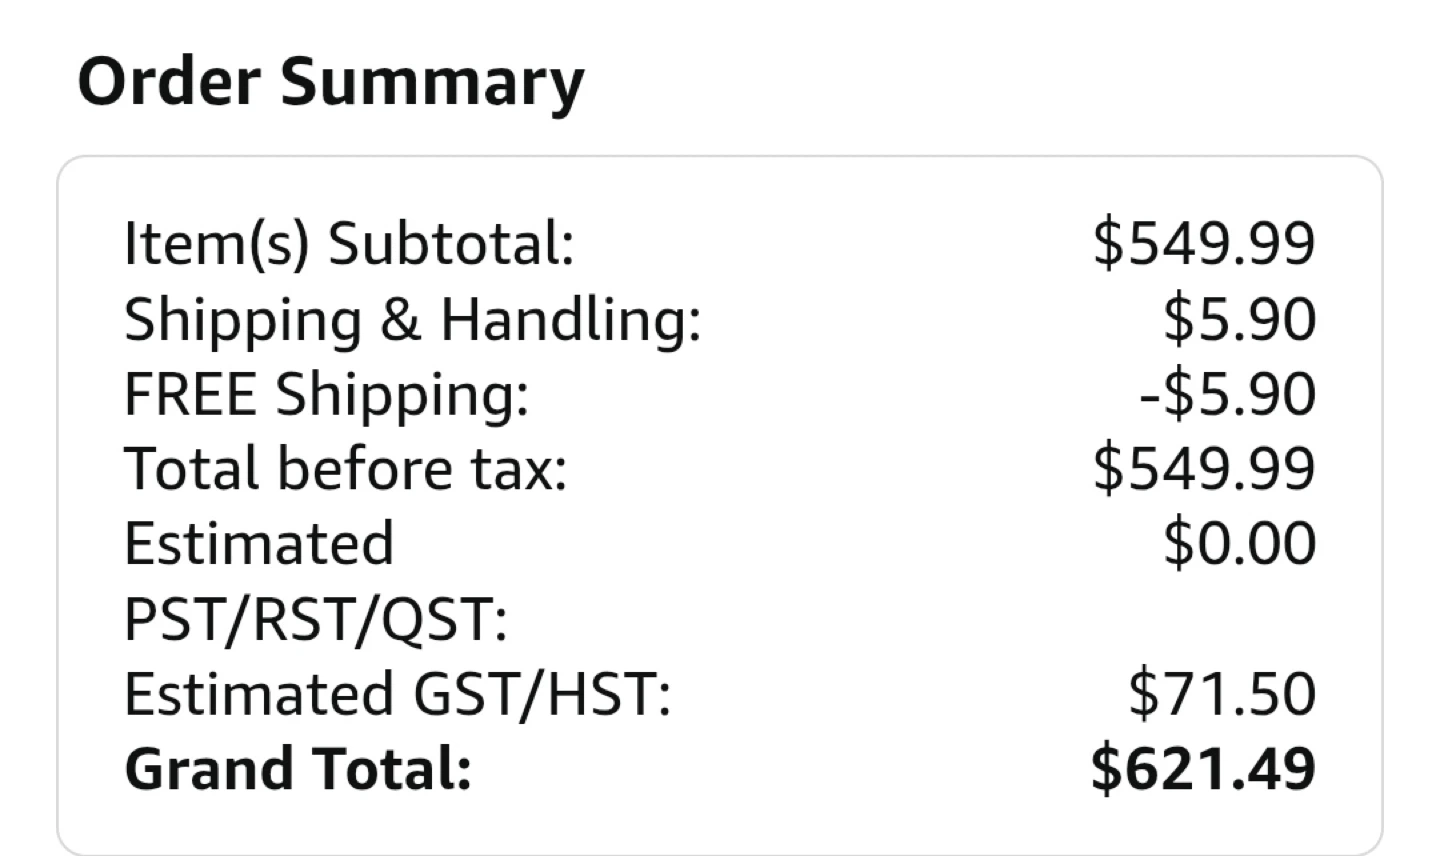The image size is (1440, 856).
Task: Click the -$5.90 free shipping discount
Action: (1227, 393)
